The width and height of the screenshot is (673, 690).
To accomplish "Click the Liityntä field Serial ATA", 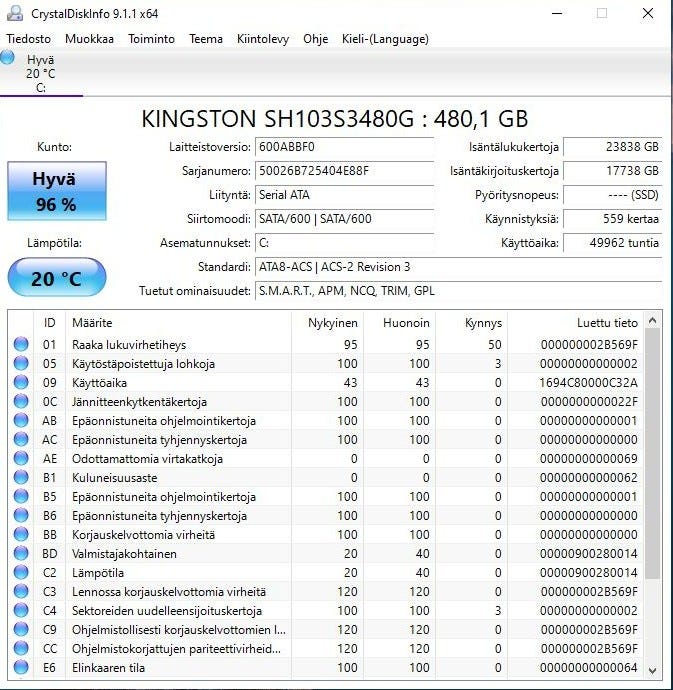I will click(344, 195).
